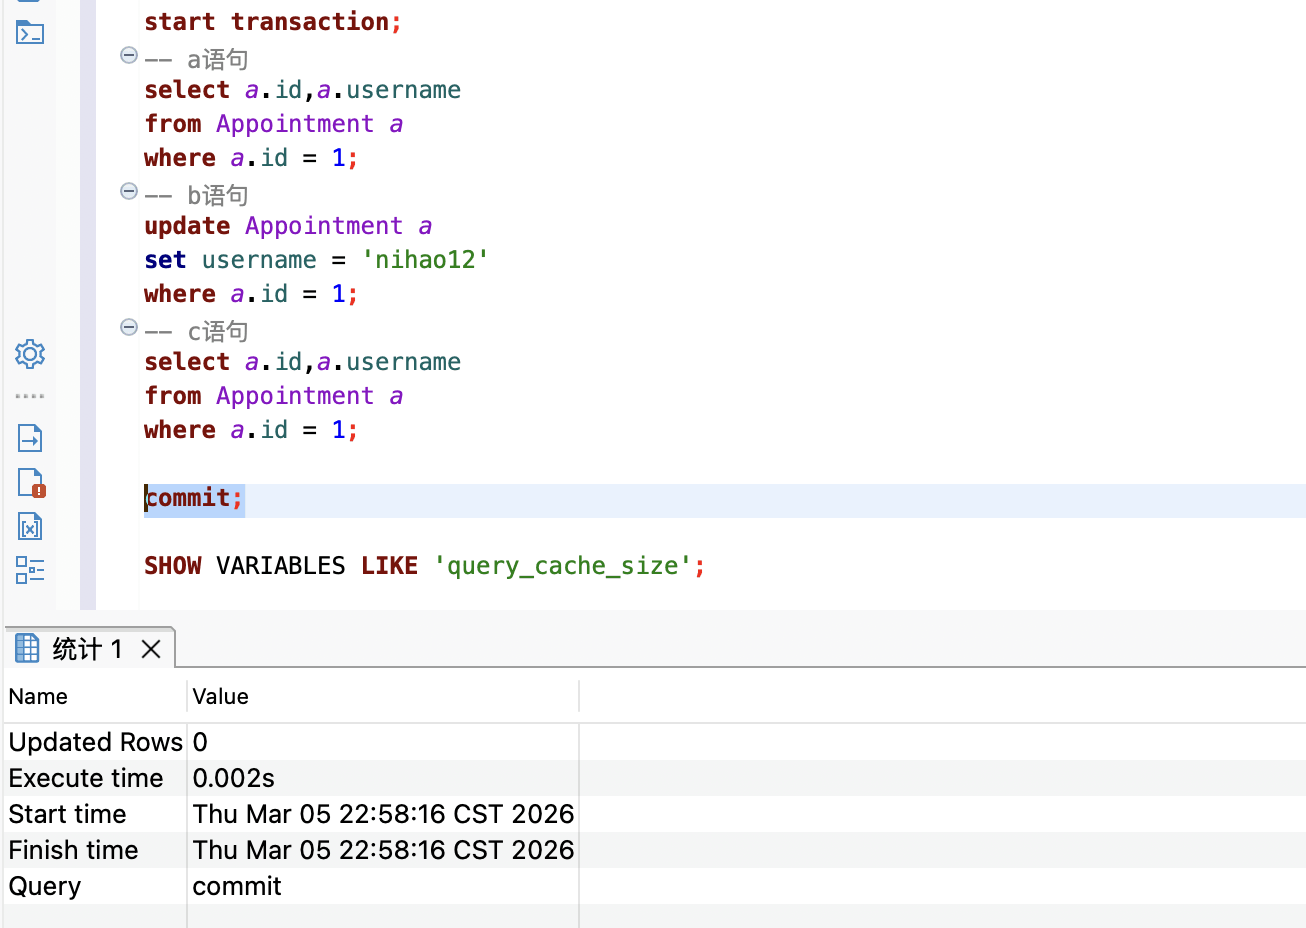The width and height of the screenshot is (1306, 928).
Task: Open the SQL console terminal icon
Action: click(x=30, y=33)
